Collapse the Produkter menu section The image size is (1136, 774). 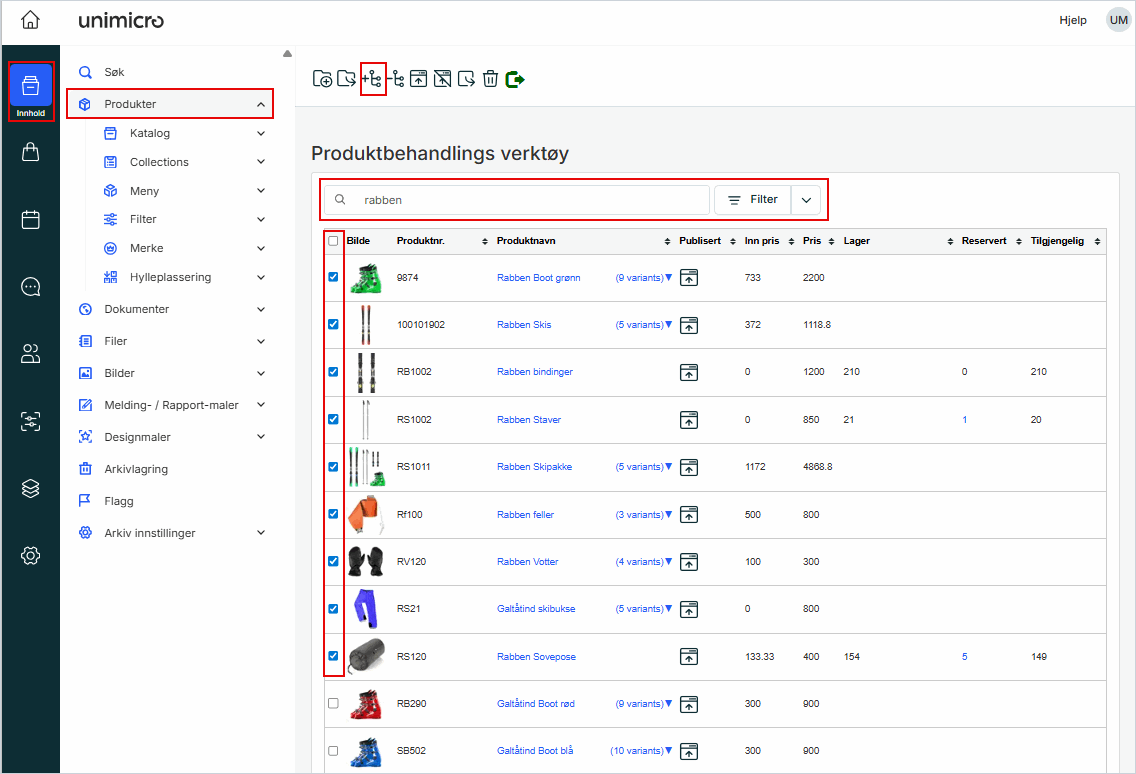[x=261, y=104]
